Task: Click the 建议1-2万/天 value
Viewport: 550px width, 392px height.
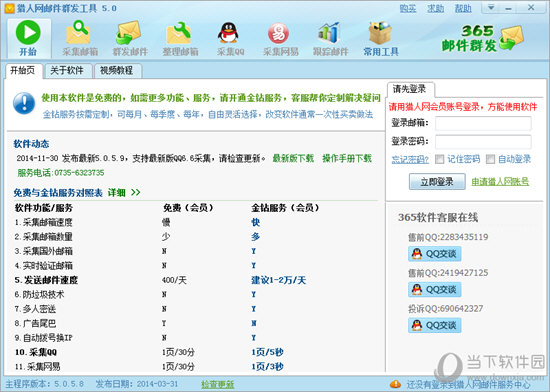Action: click(x=279, y=280)
